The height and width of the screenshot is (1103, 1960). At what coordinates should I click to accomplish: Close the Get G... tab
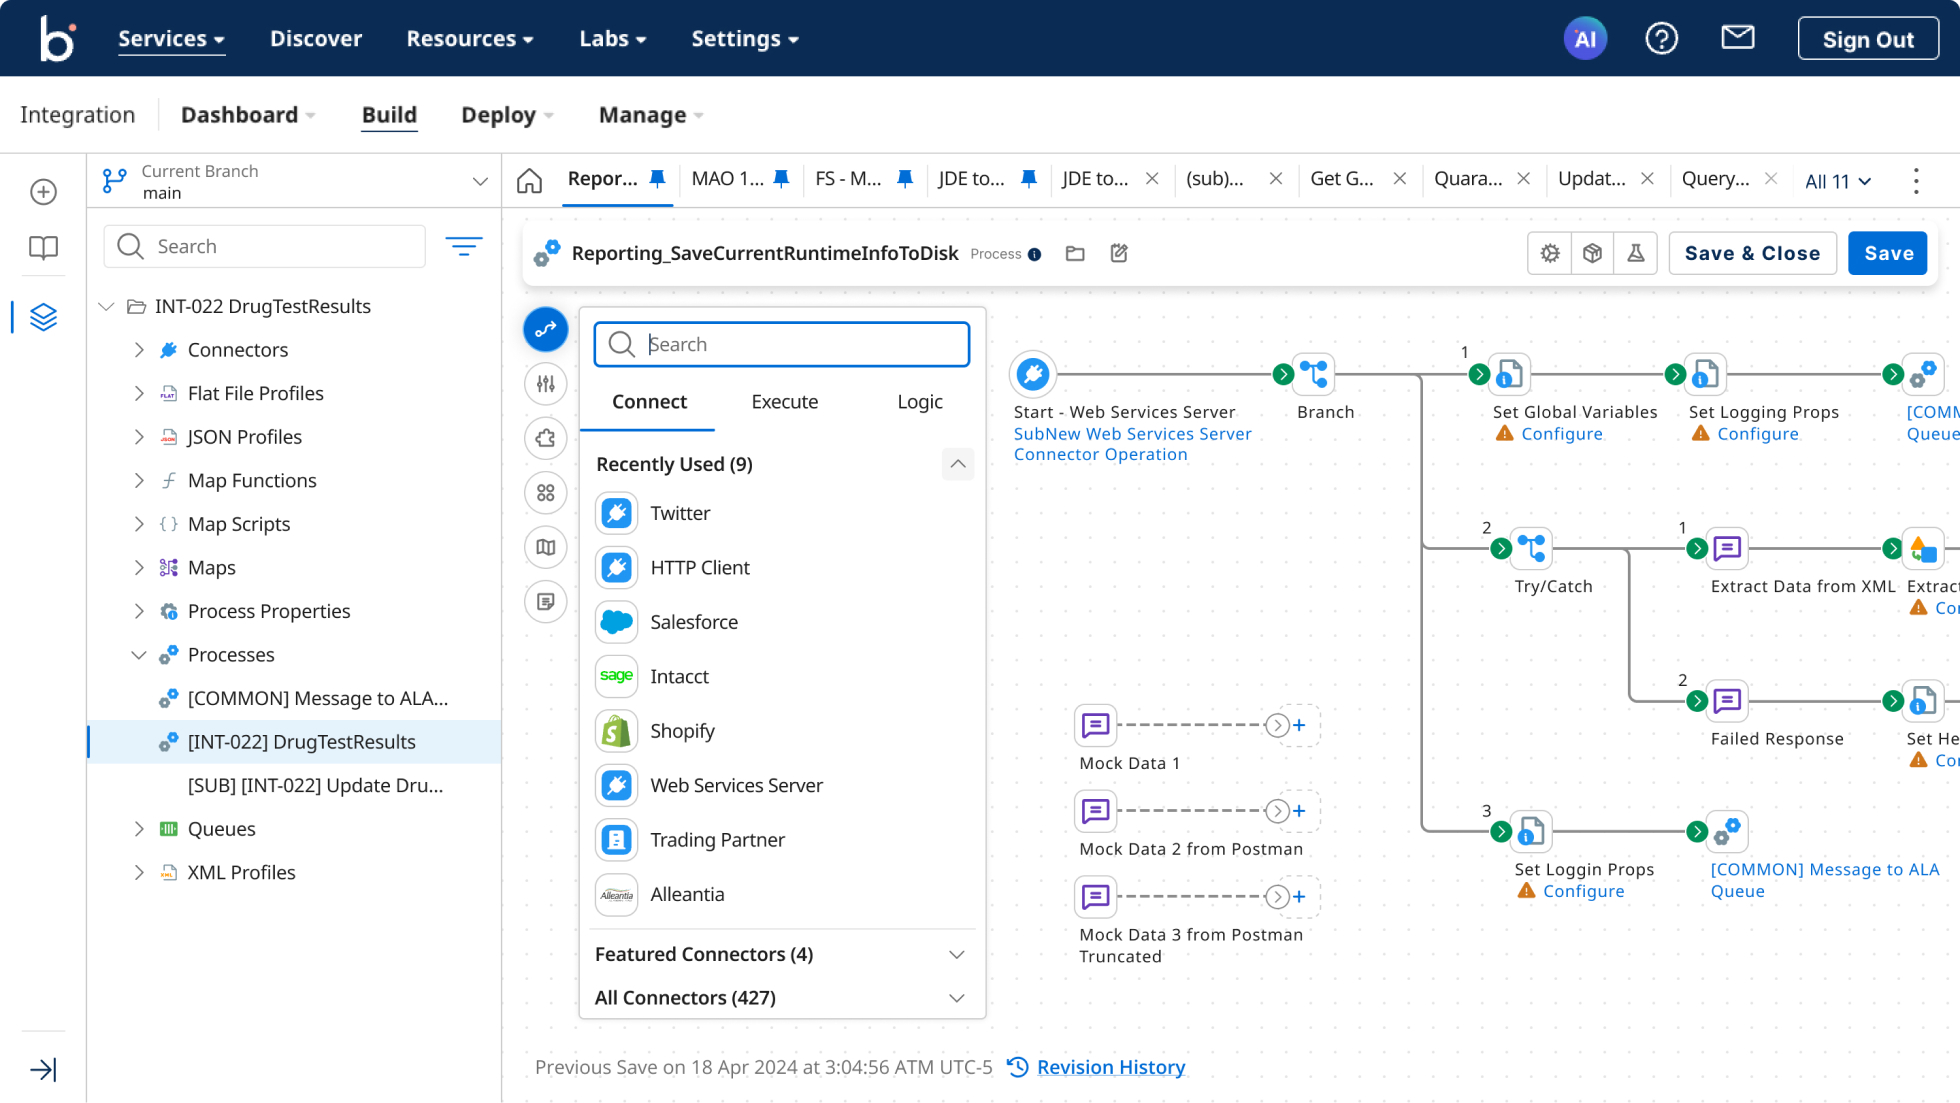1400,179
